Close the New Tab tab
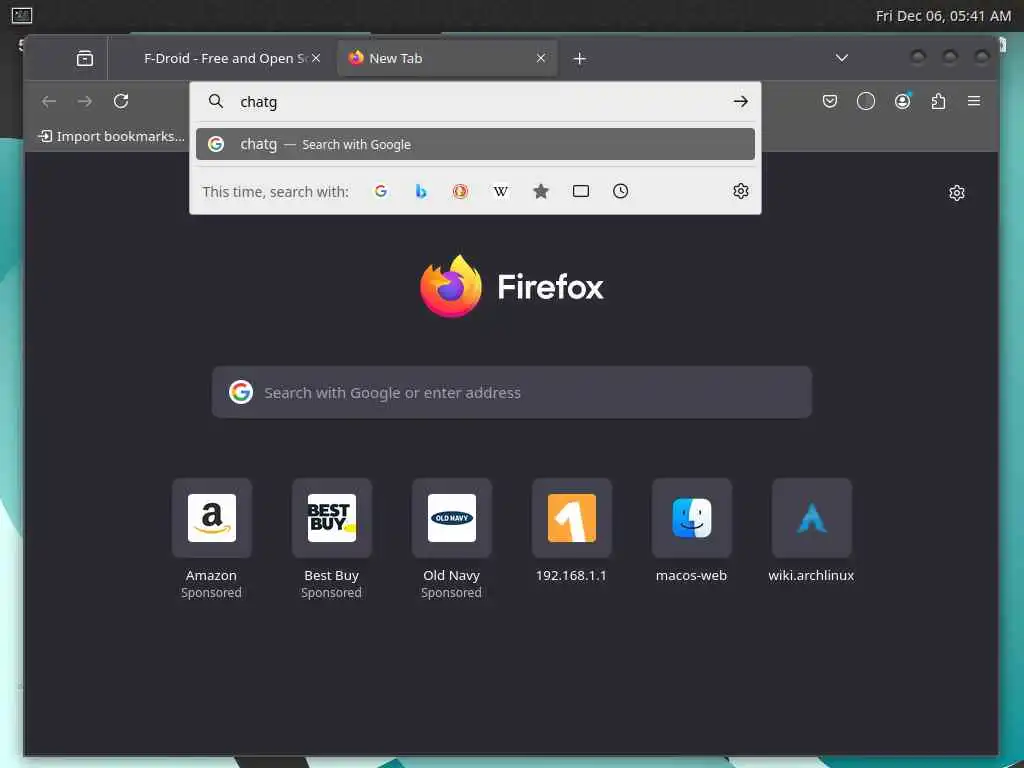 [541, 58]
